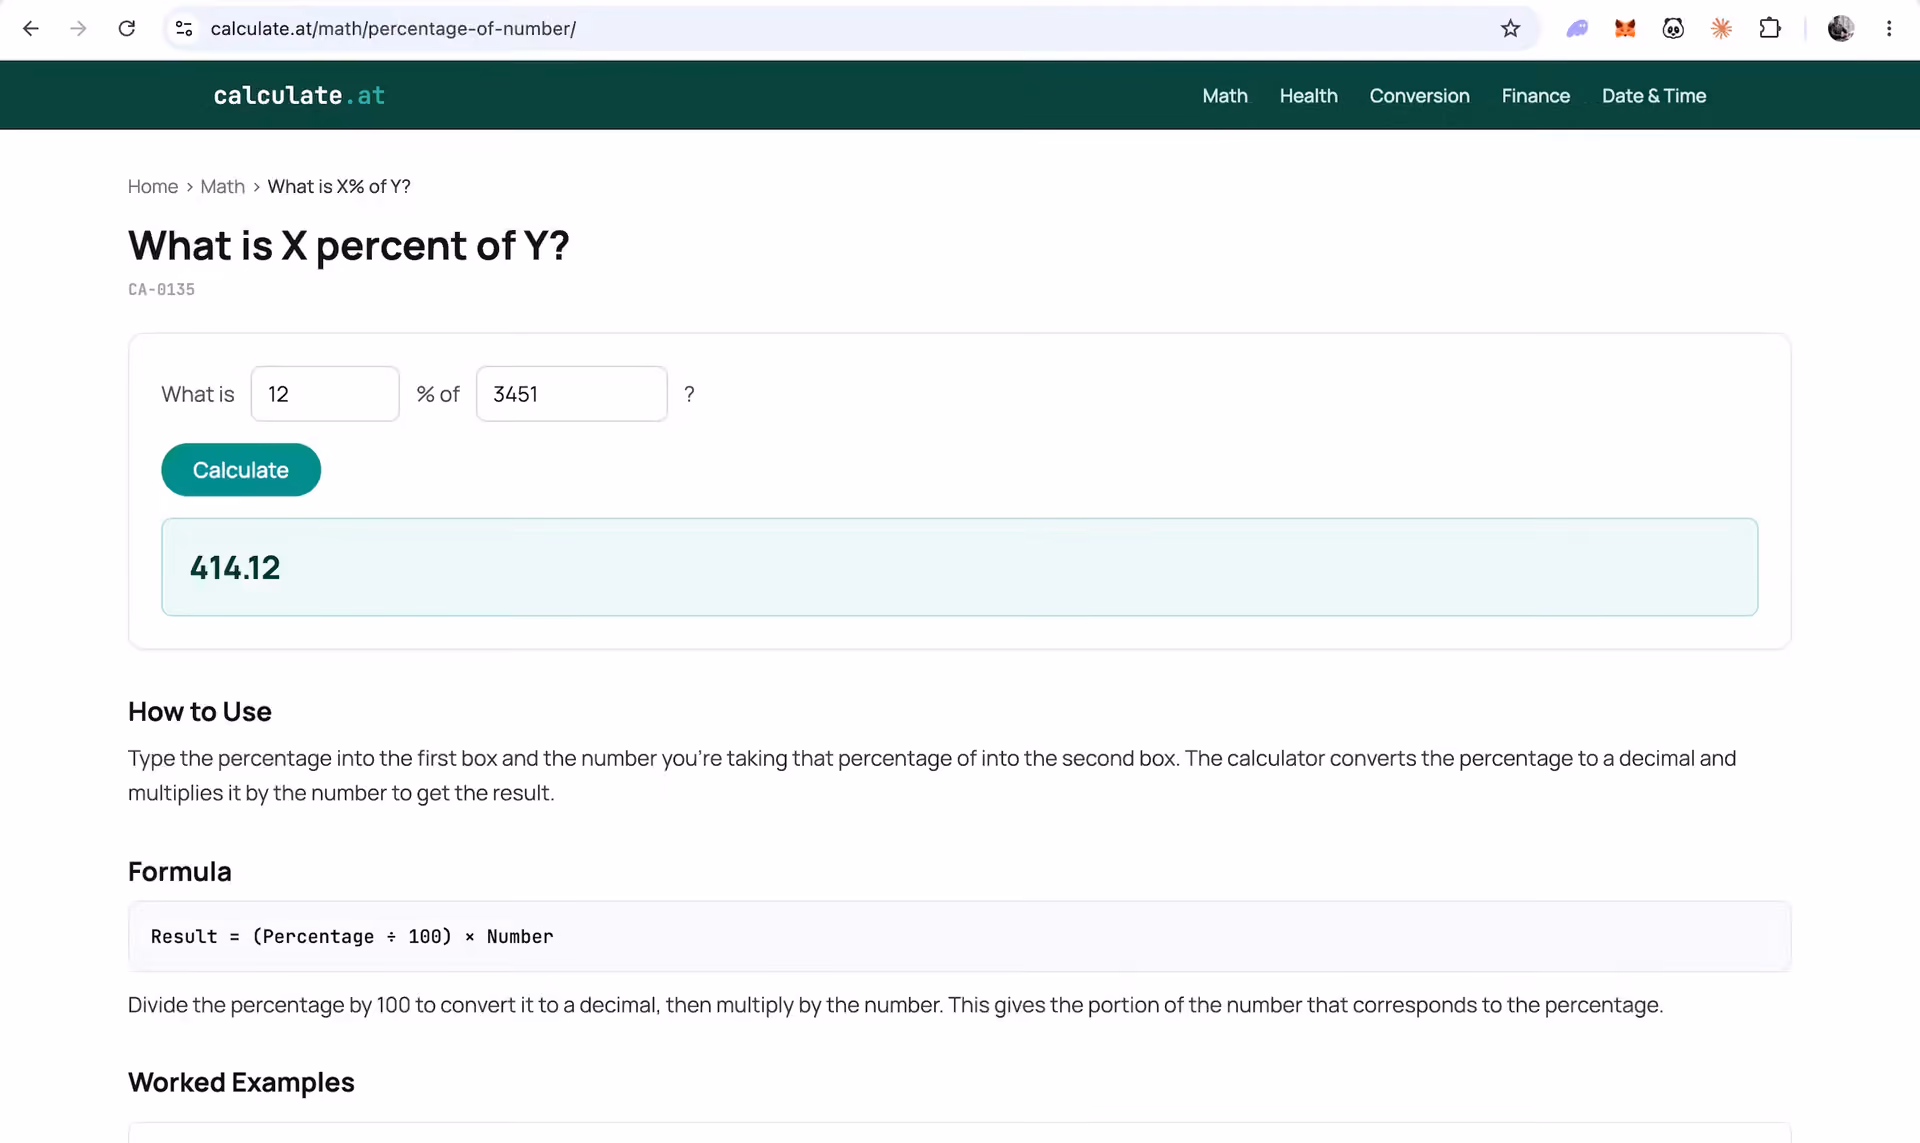
Task: Open the browser profile avatar
Action: tap(1841, 29)
